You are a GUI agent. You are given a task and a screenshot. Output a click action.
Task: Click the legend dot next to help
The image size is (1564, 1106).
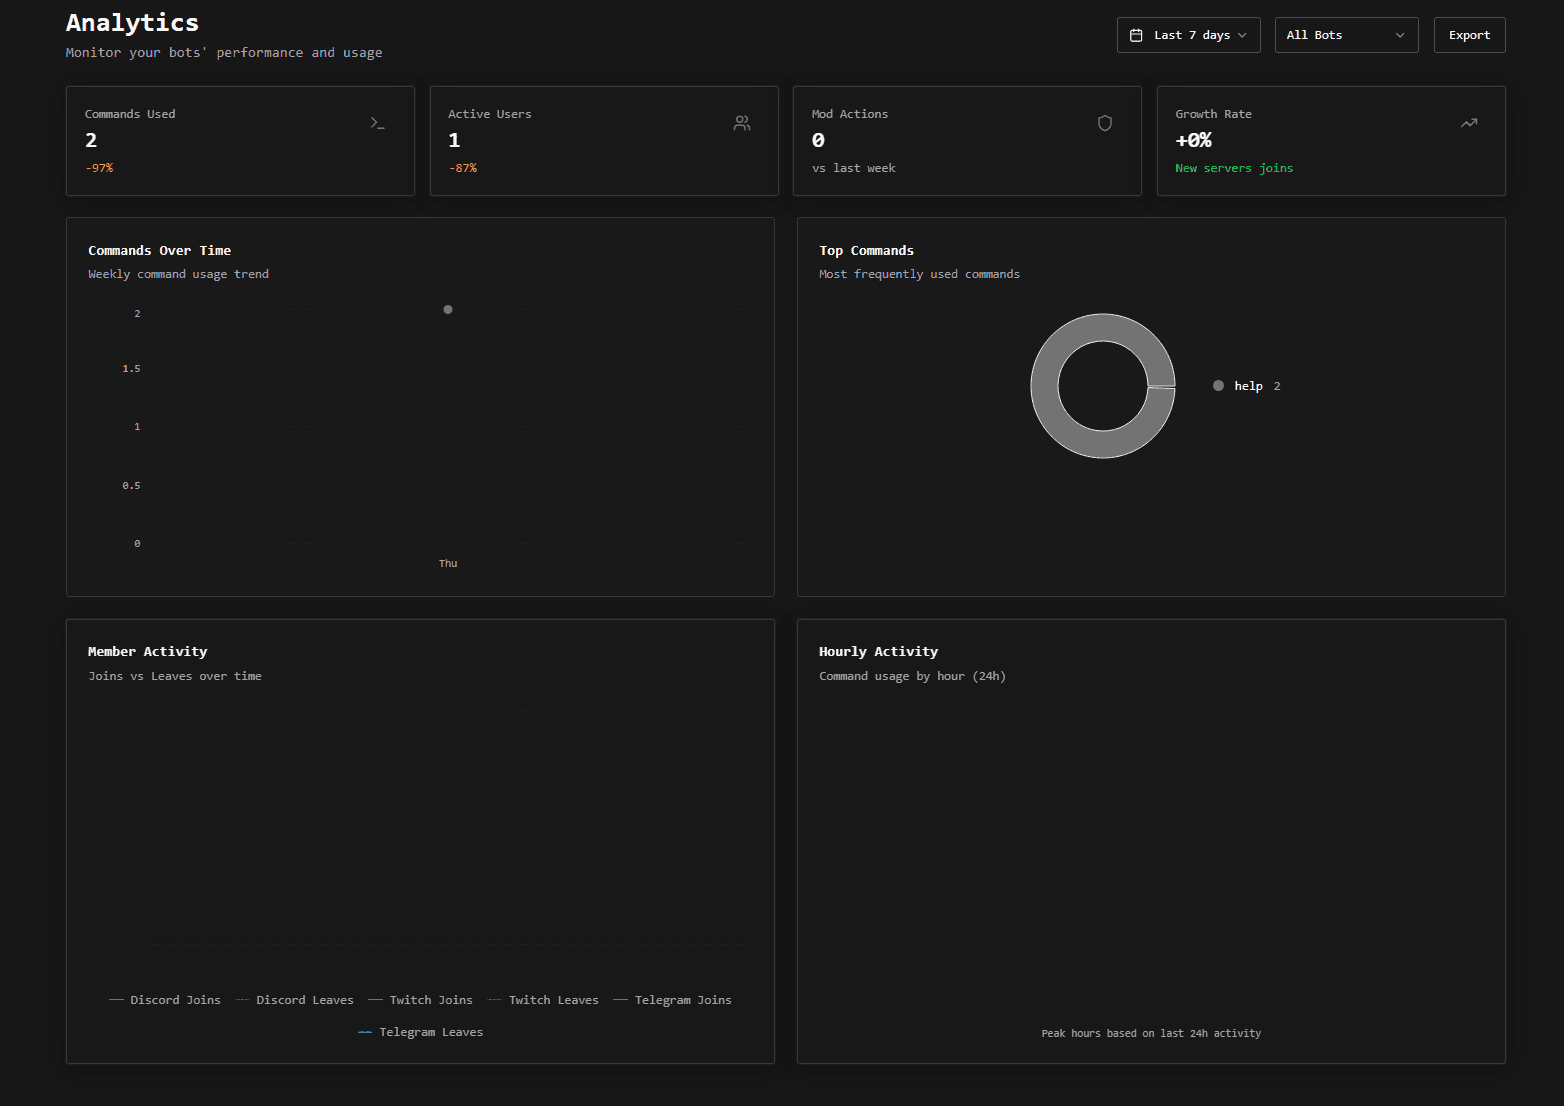[1218, 385]
